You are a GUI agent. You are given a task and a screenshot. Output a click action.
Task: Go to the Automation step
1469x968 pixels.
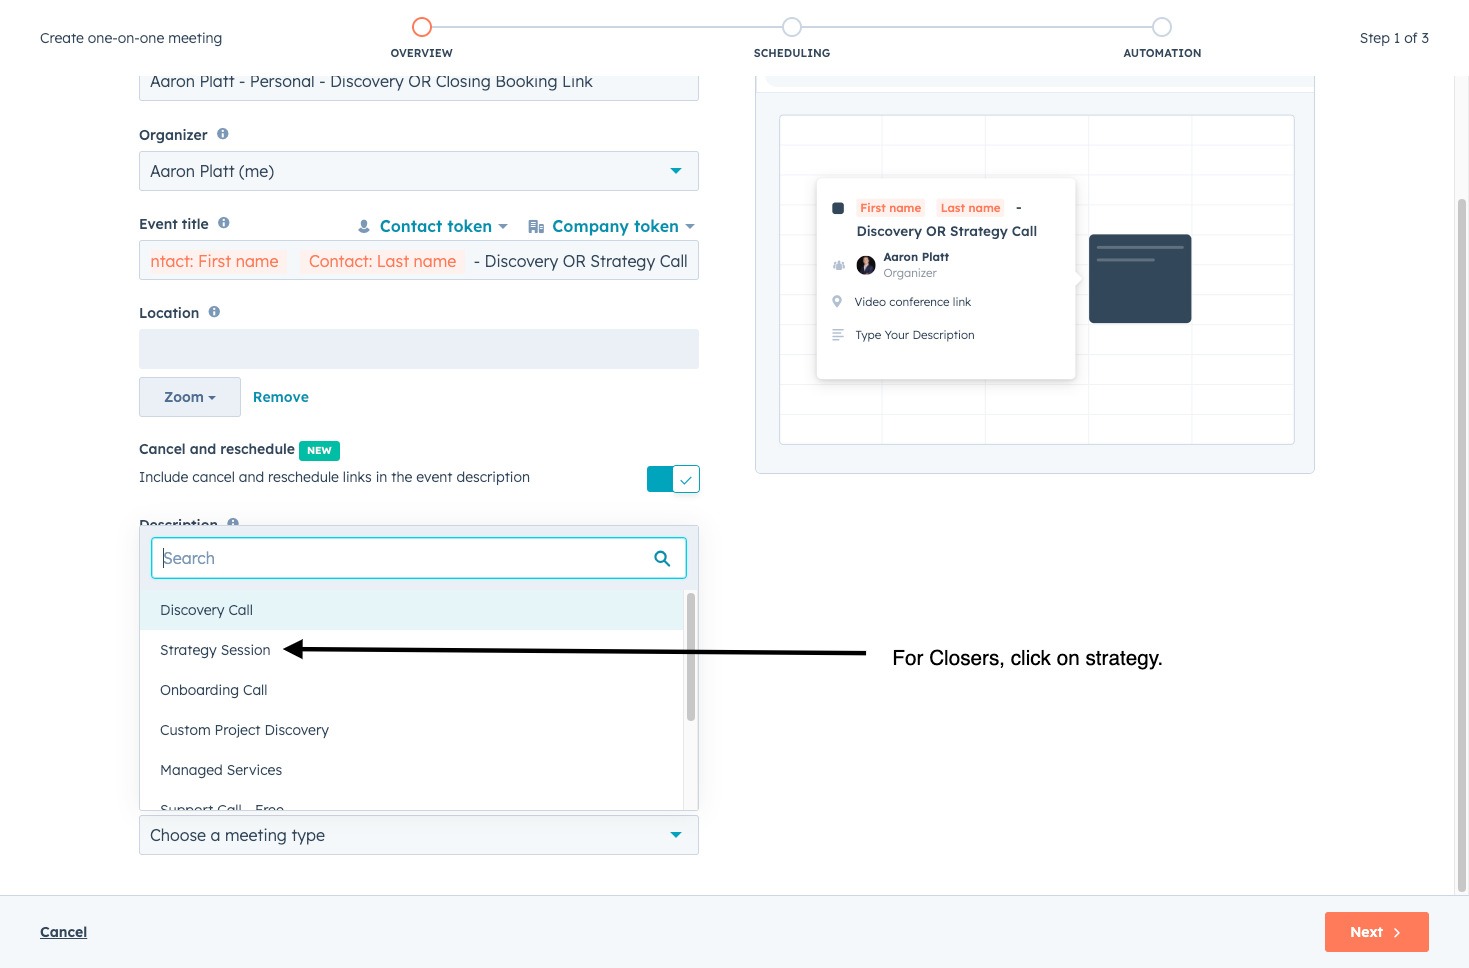coord(1162,27)
